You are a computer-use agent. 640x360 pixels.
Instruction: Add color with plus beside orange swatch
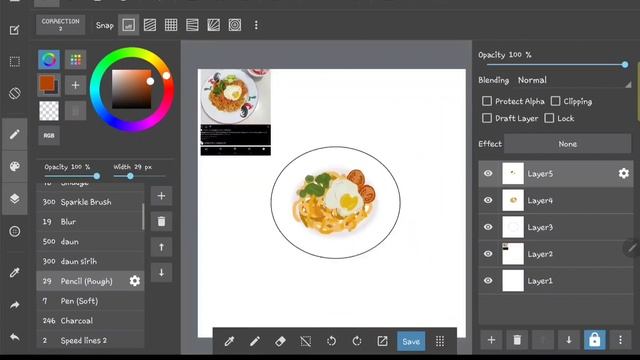coord(76,85)
